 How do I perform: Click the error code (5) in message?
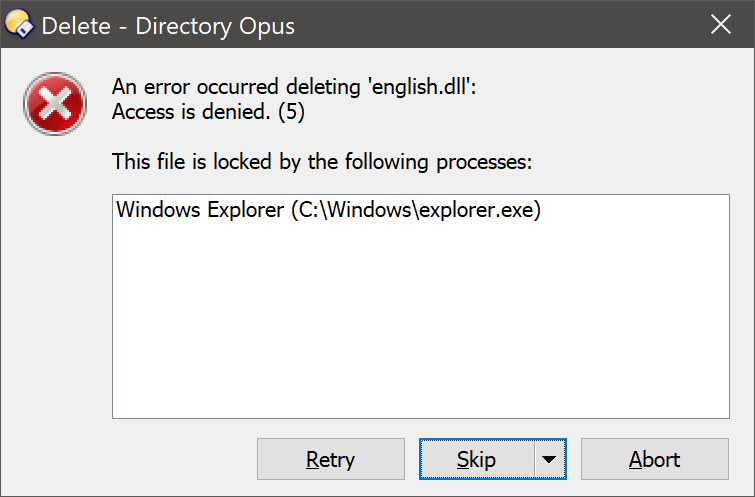(291, 112)
